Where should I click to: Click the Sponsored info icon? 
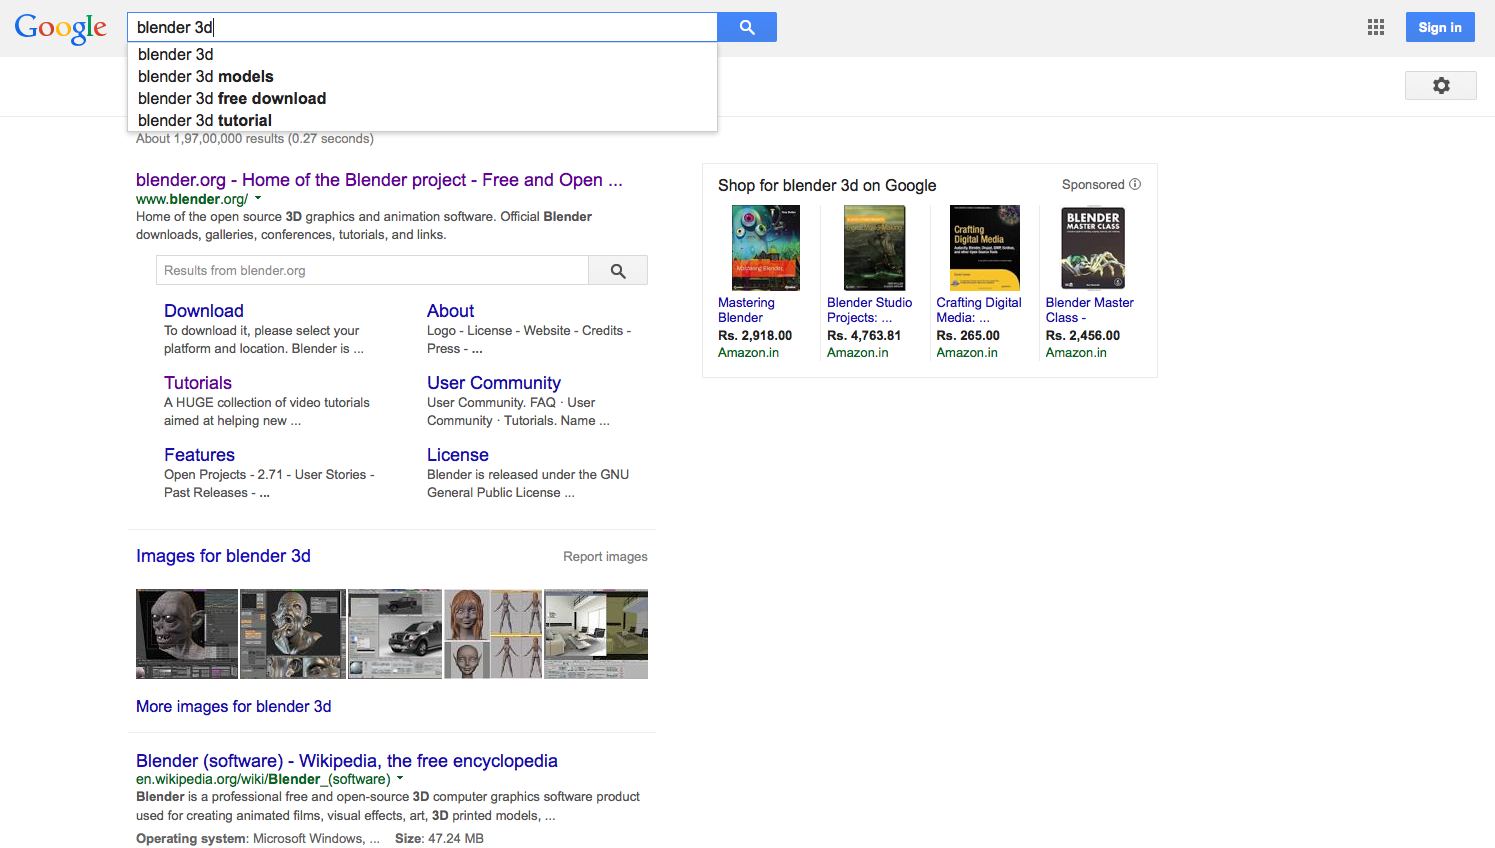(x=1135, y=184)
